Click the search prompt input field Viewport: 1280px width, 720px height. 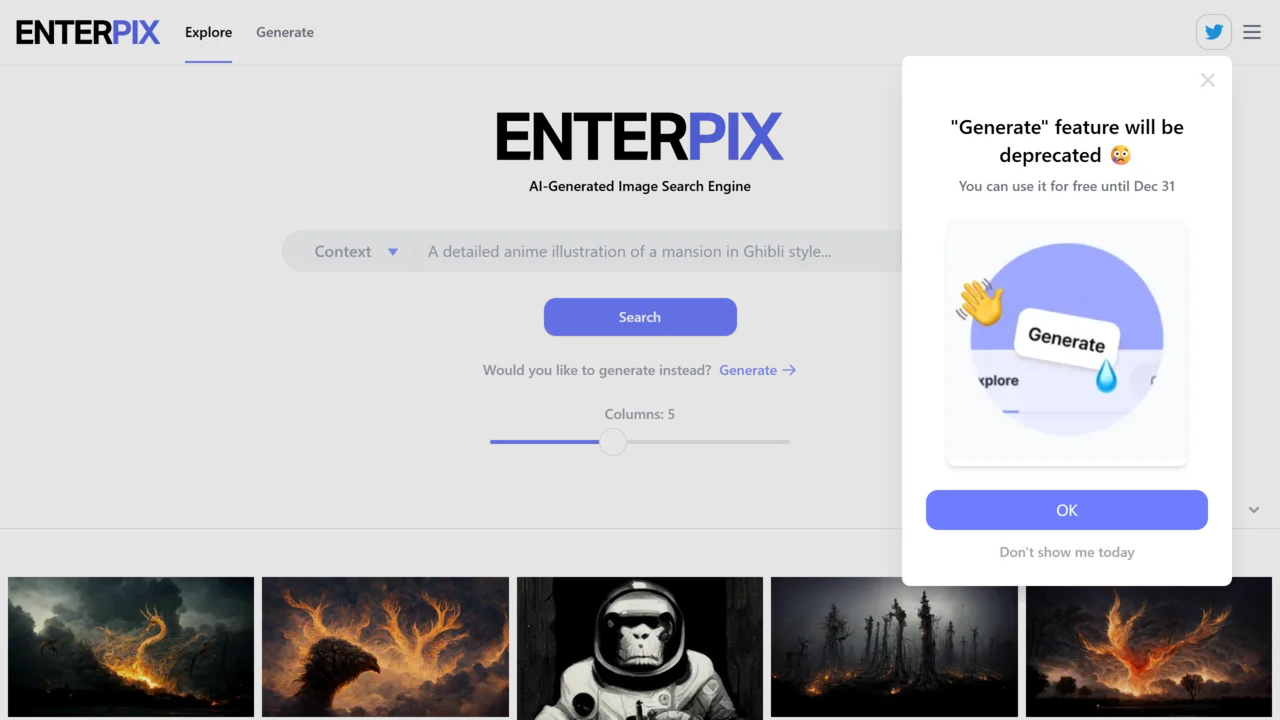[x=660, y=252]
